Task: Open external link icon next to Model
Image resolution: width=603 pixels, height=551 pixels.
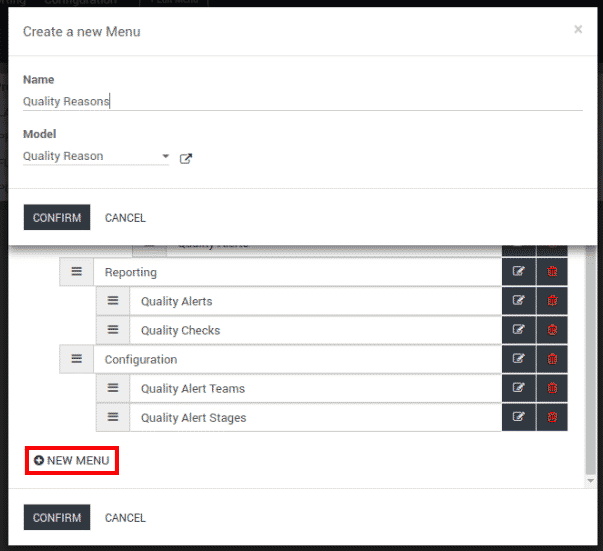Action: (185, 158)
